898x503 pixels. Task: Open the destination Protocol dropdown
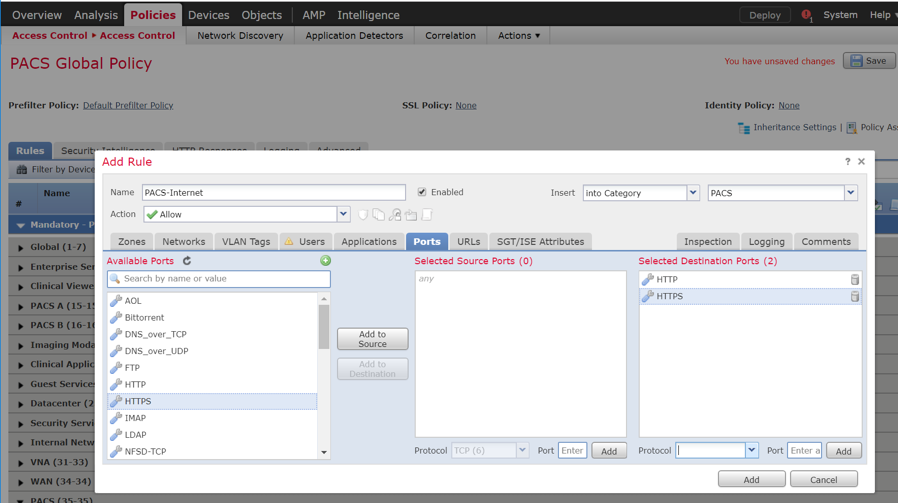[751, 451]
